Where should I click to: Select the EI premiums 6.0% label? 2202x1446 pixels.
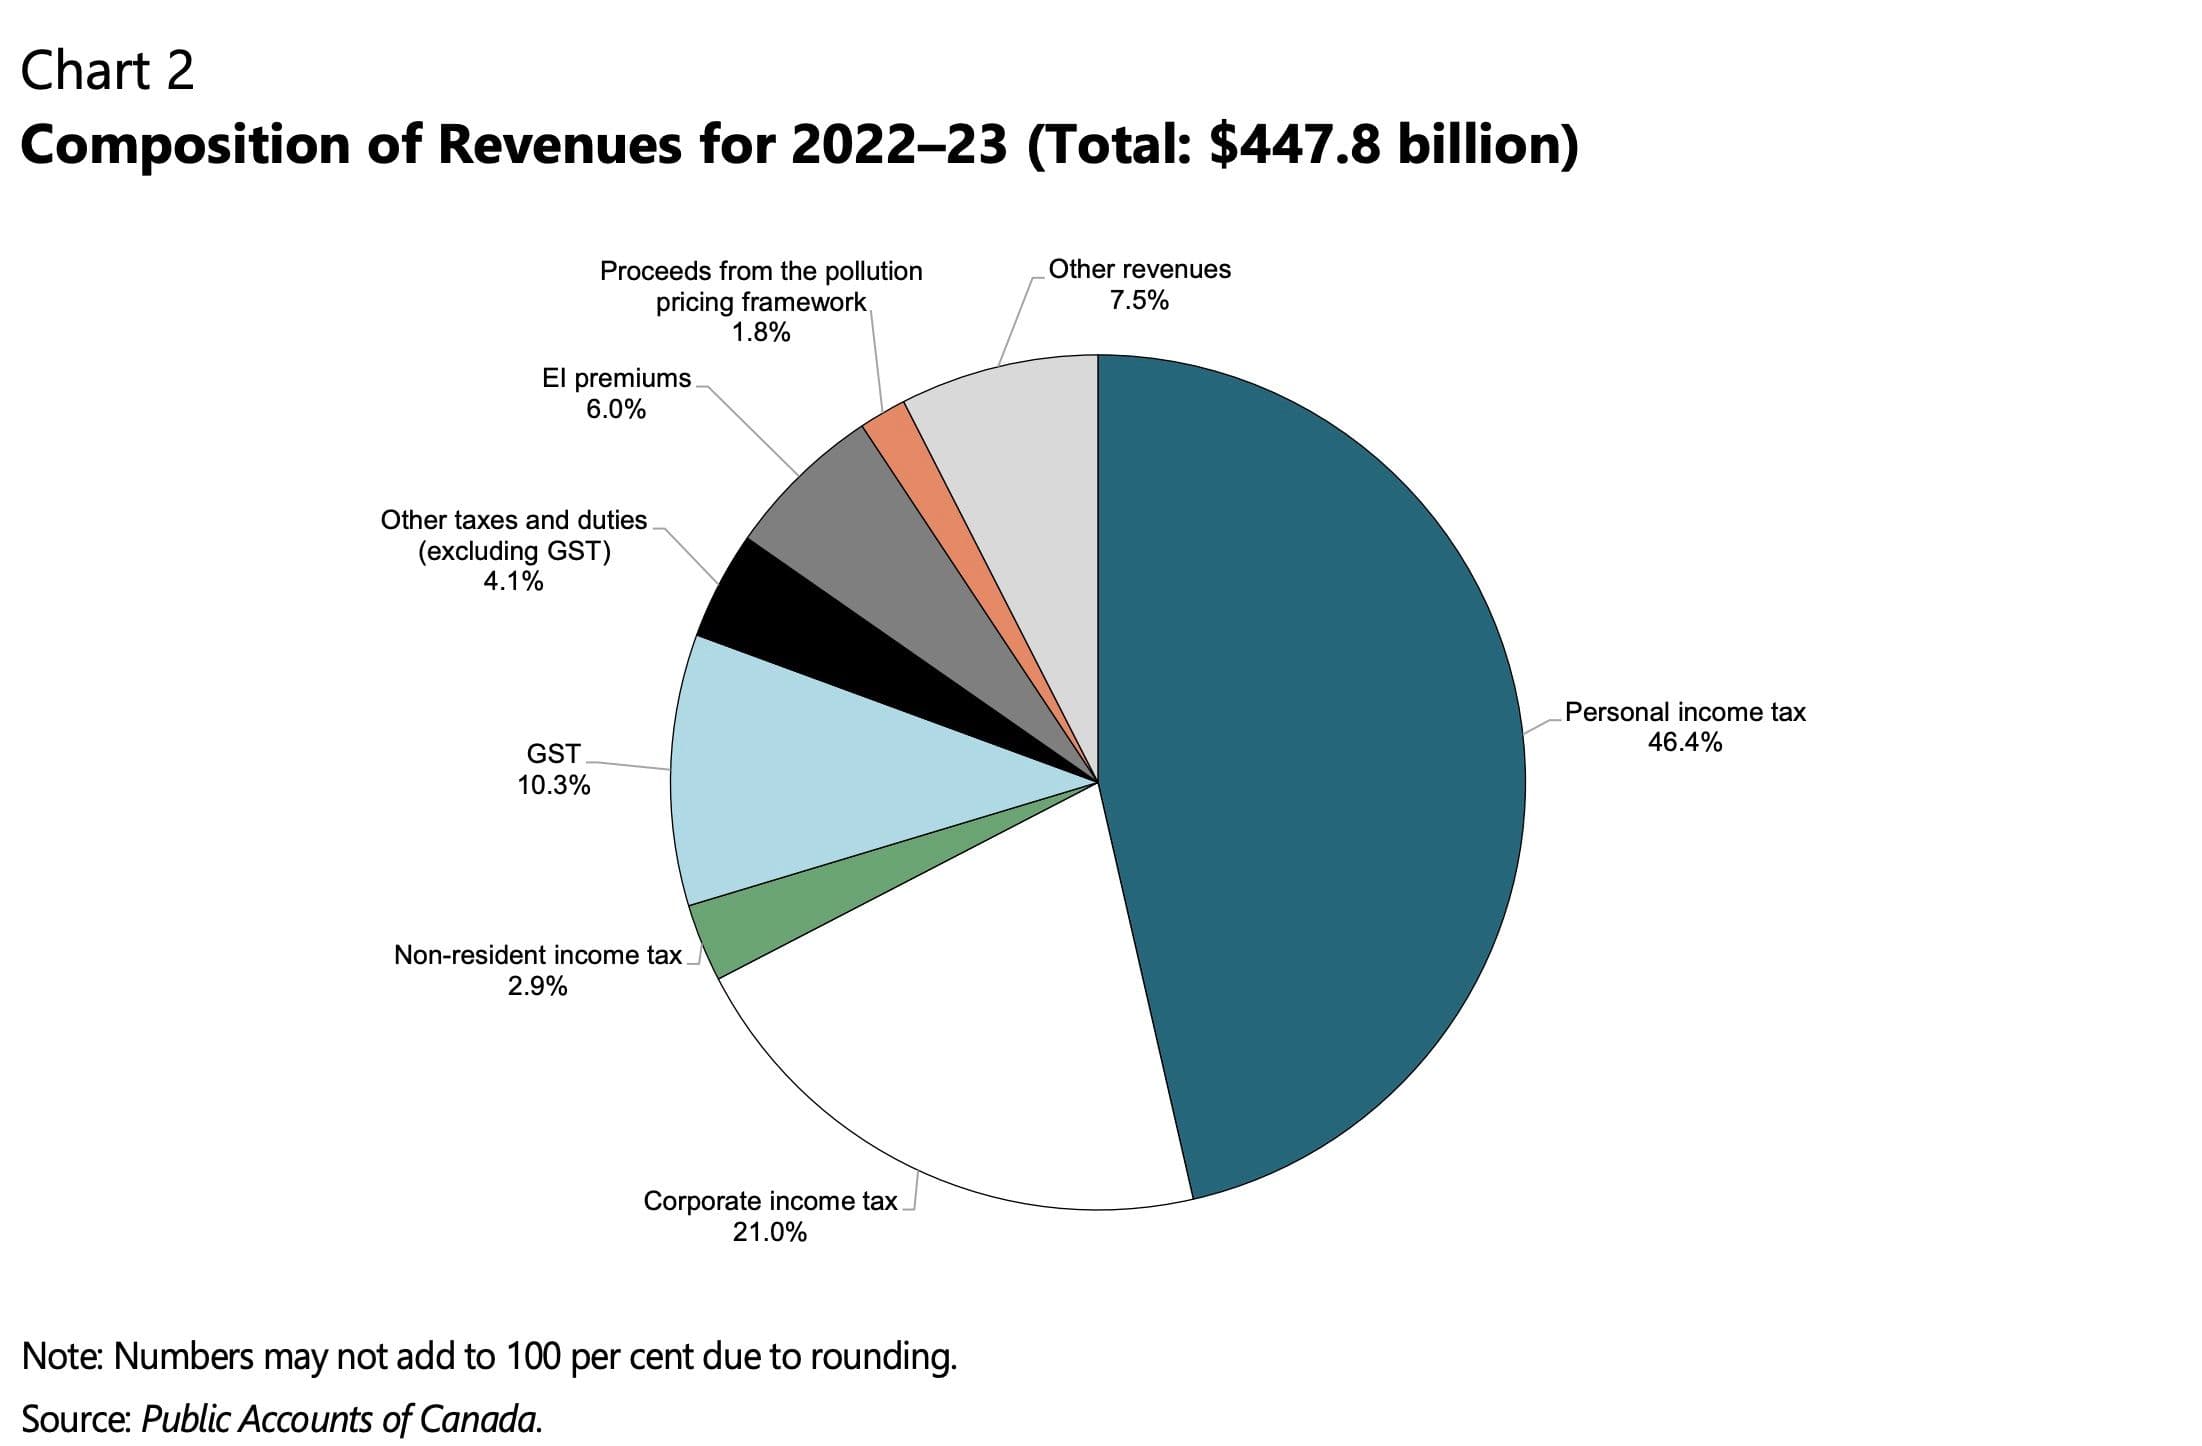pyautogui.click(x=616, y=393)
